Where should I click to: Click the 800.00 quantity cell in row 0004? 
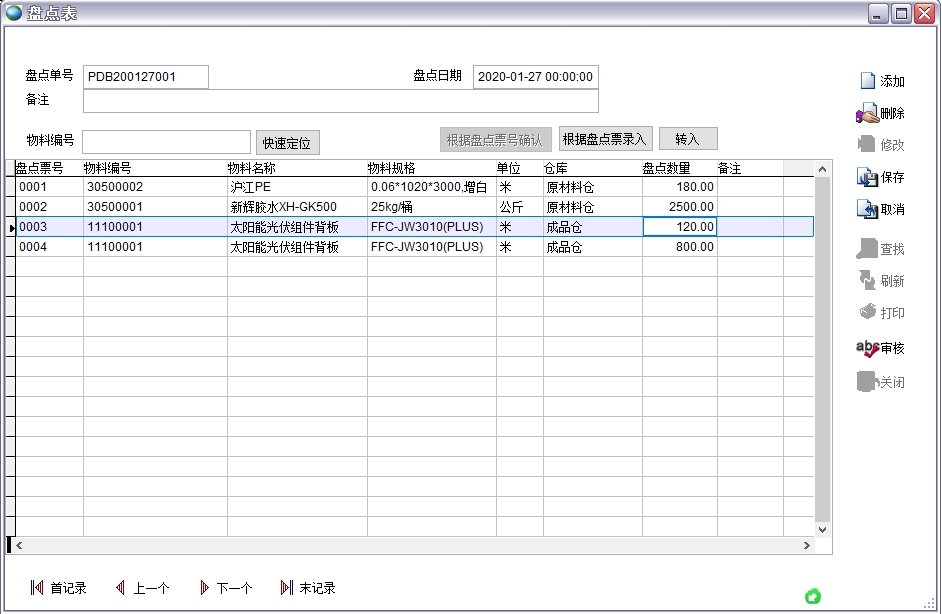click(x=680, y=247)
